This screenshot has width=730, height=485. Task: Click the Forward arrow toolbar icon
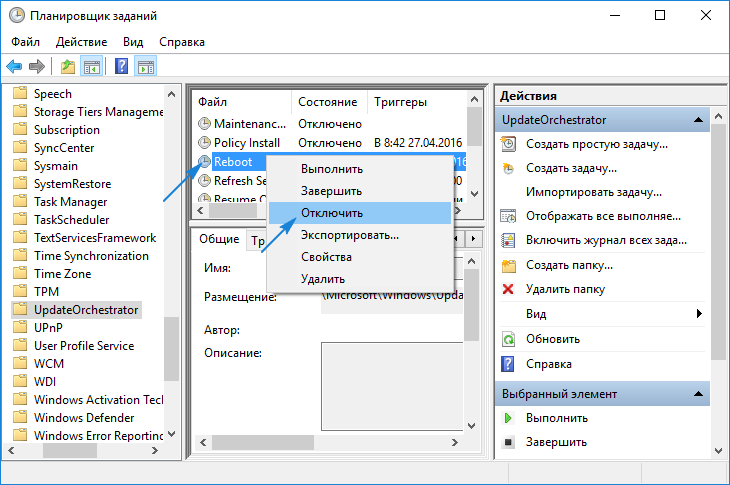tap(37, 67)
